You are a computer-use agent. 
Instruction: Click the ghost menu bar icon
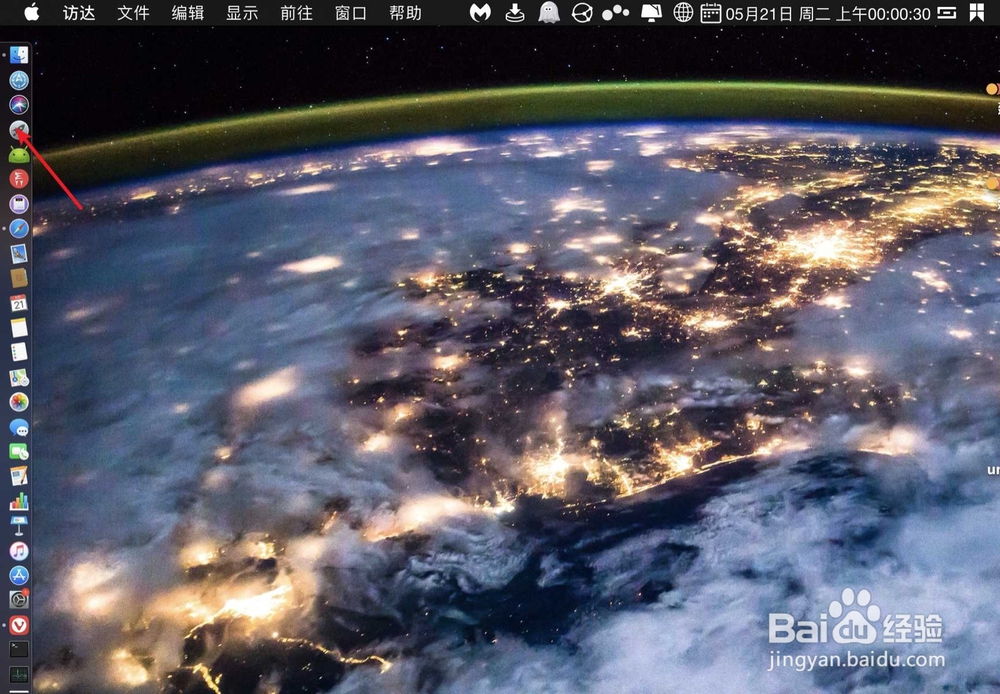pyautogui.click(x=548, y=13)
